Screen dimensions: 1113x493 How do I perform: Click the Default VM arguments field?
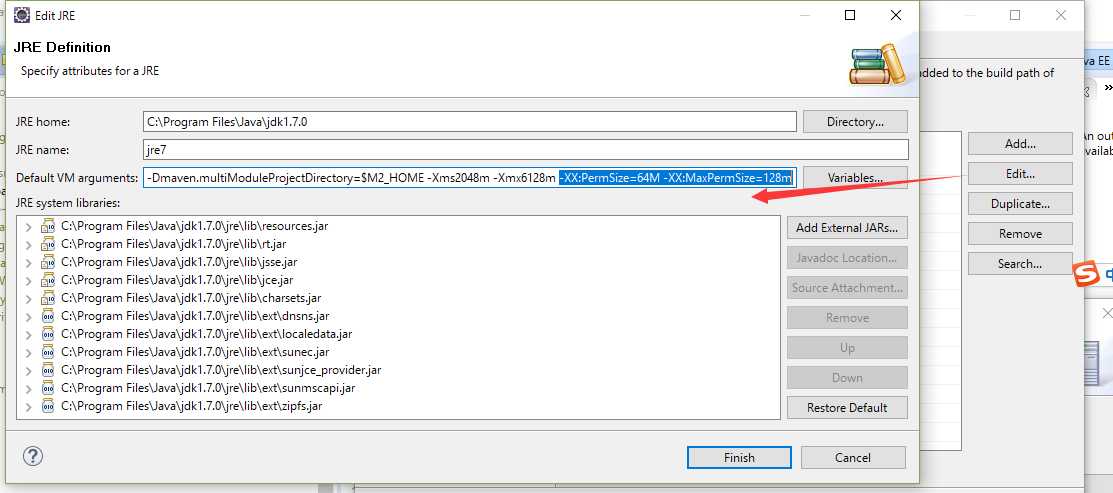(x=469, y=177)
